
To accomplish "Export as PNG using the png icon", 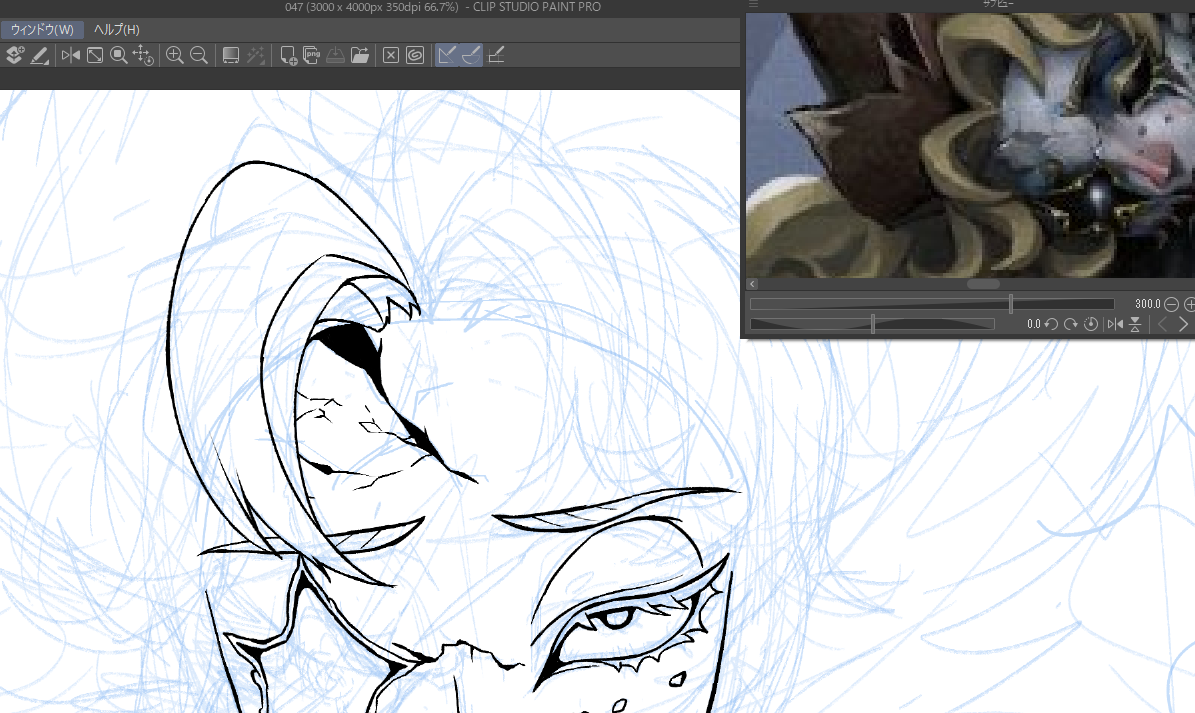I will point(311,55).
